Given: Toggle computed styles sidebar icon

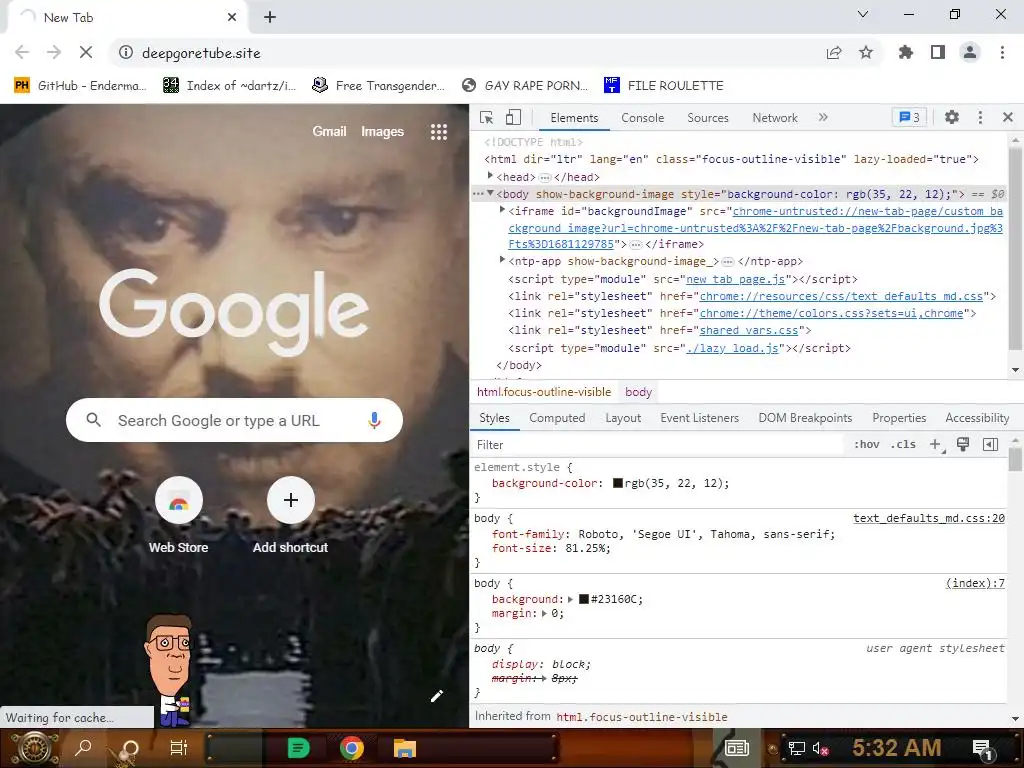Looking at the screenshot, I should pyautogui.click(x=990, y=445).
